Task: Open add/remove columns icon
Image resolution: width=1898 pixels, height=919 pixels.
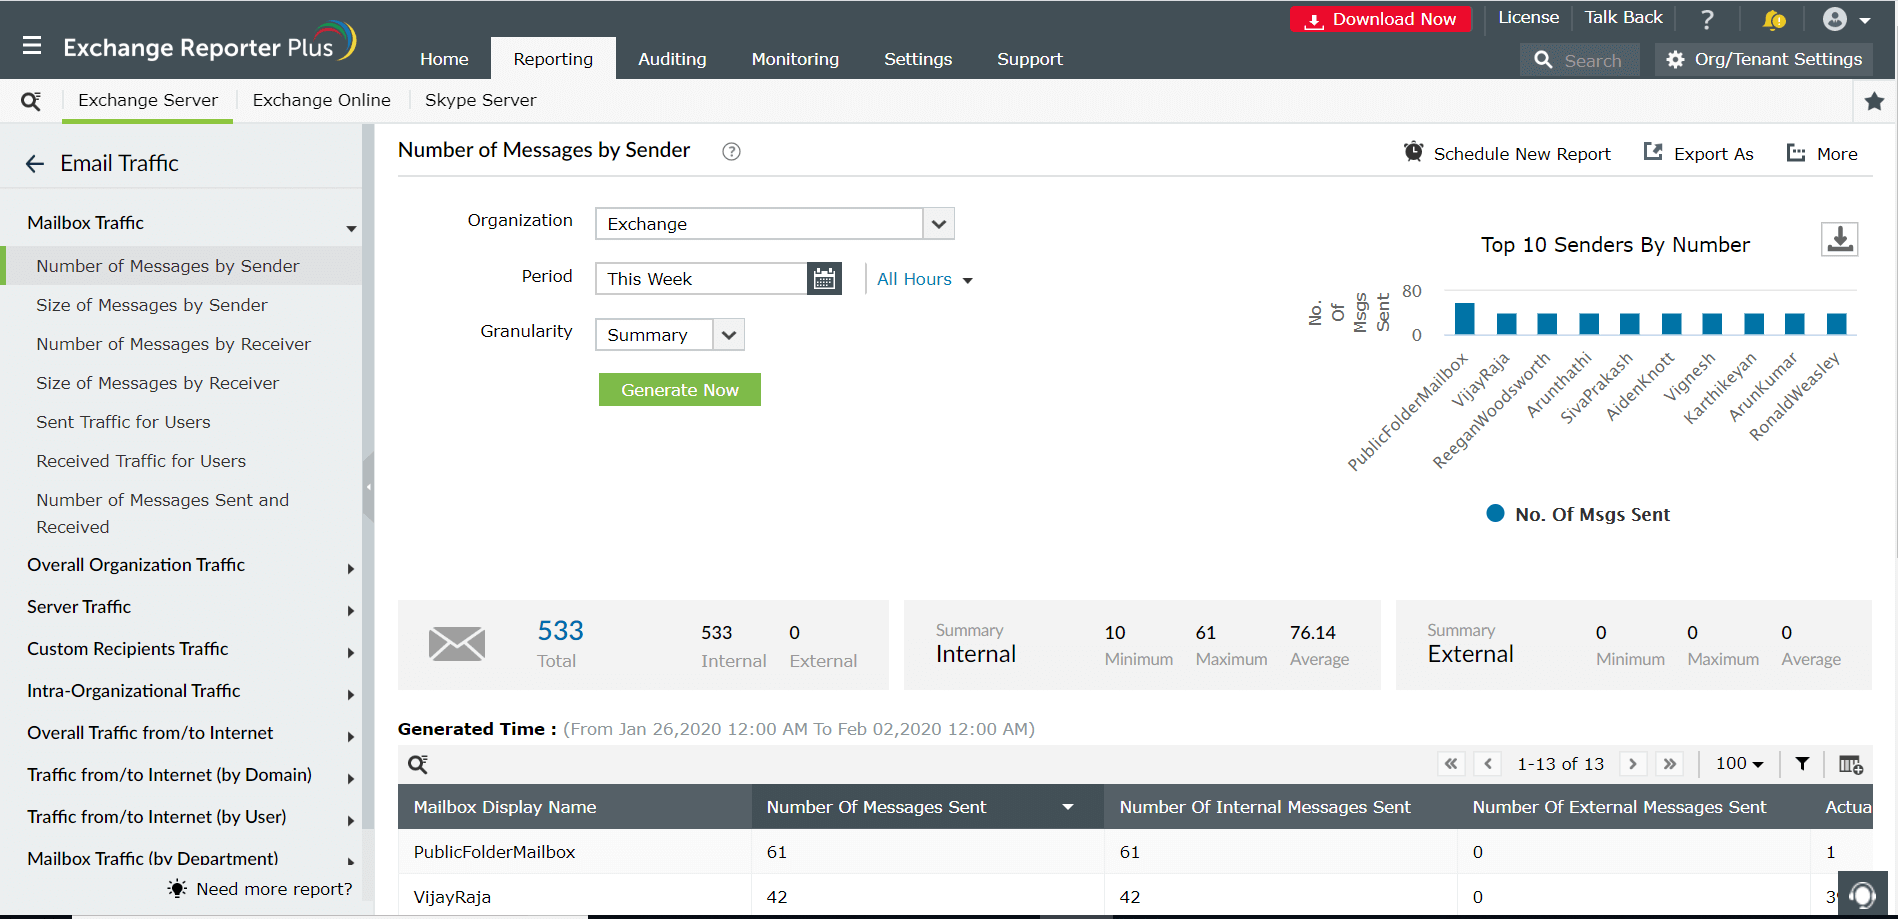Action: coord(1850,765)
